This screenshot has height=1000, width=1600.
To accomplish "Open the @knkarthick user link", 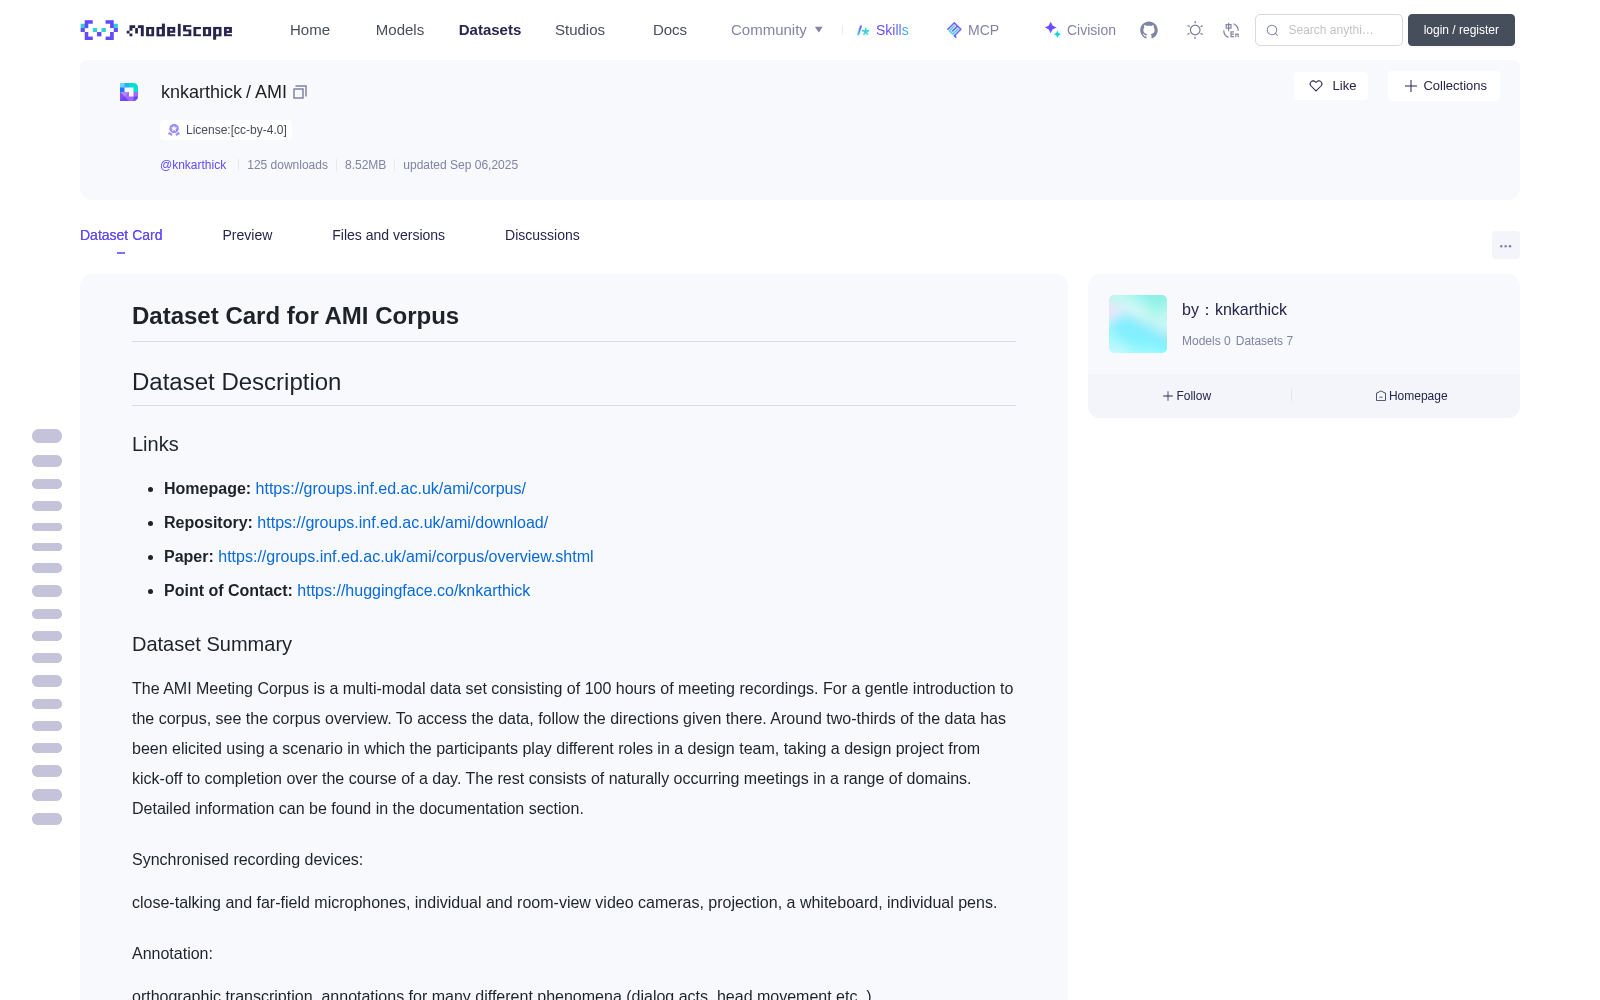I will (193, 165).
